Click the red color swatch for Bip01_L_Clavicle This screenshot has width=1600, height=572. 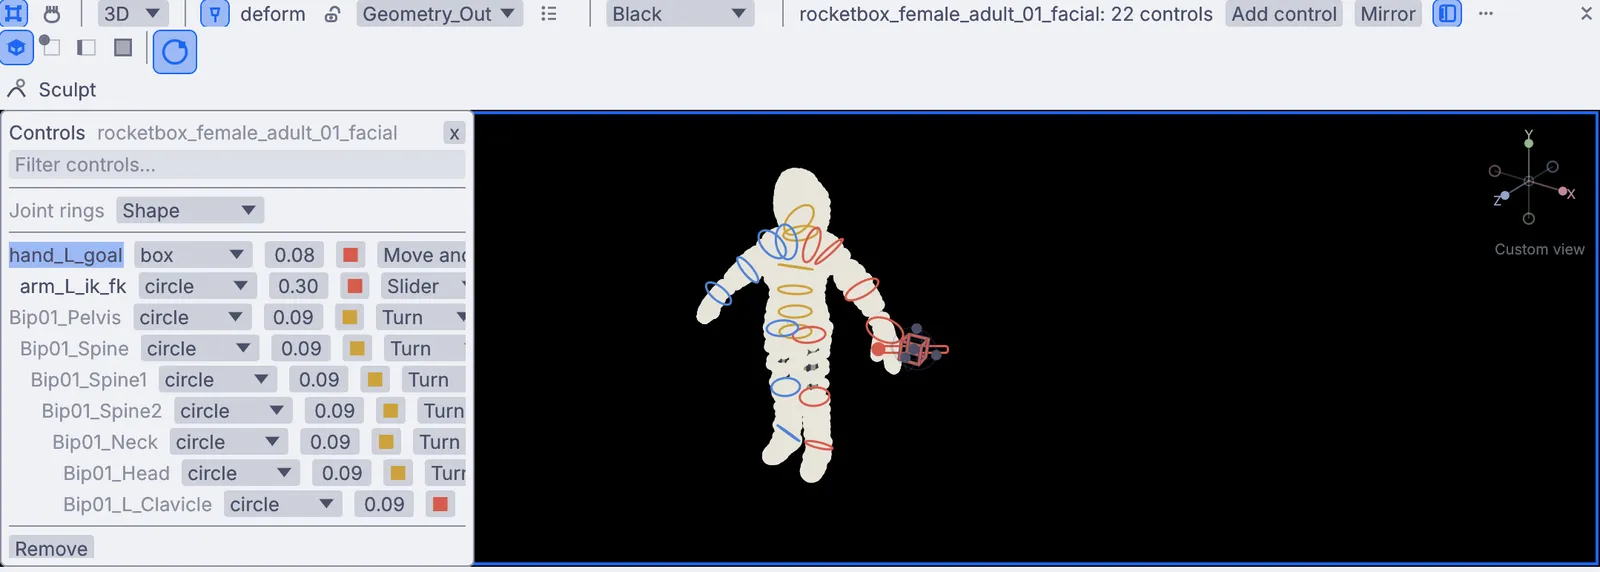pyautogui.click(x=440, y=504)
